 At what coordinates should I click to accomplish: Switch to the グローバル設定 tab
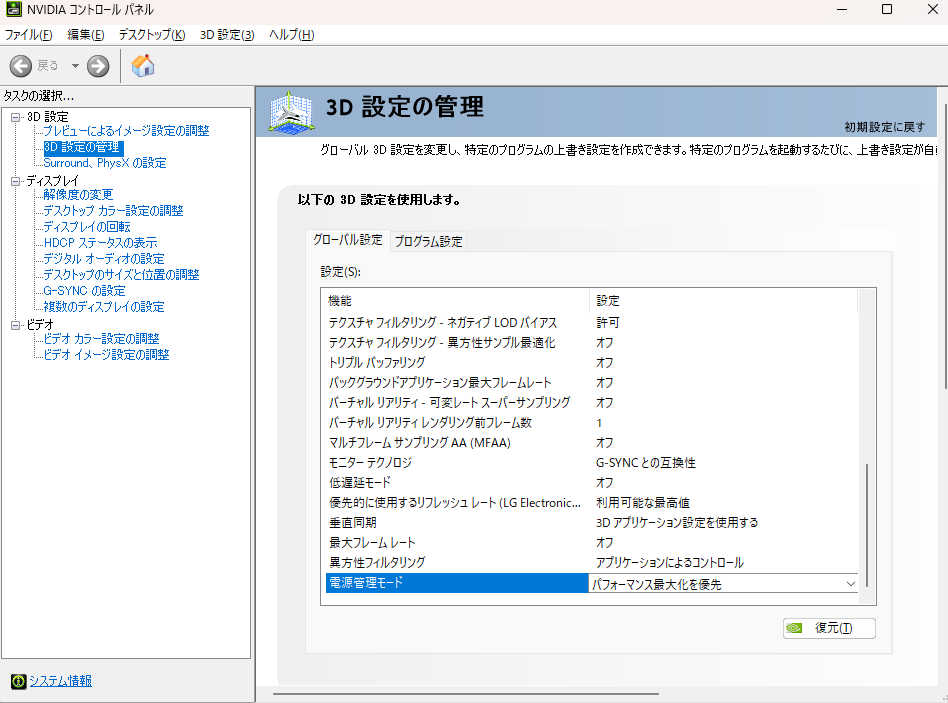(x=348, y=240)
